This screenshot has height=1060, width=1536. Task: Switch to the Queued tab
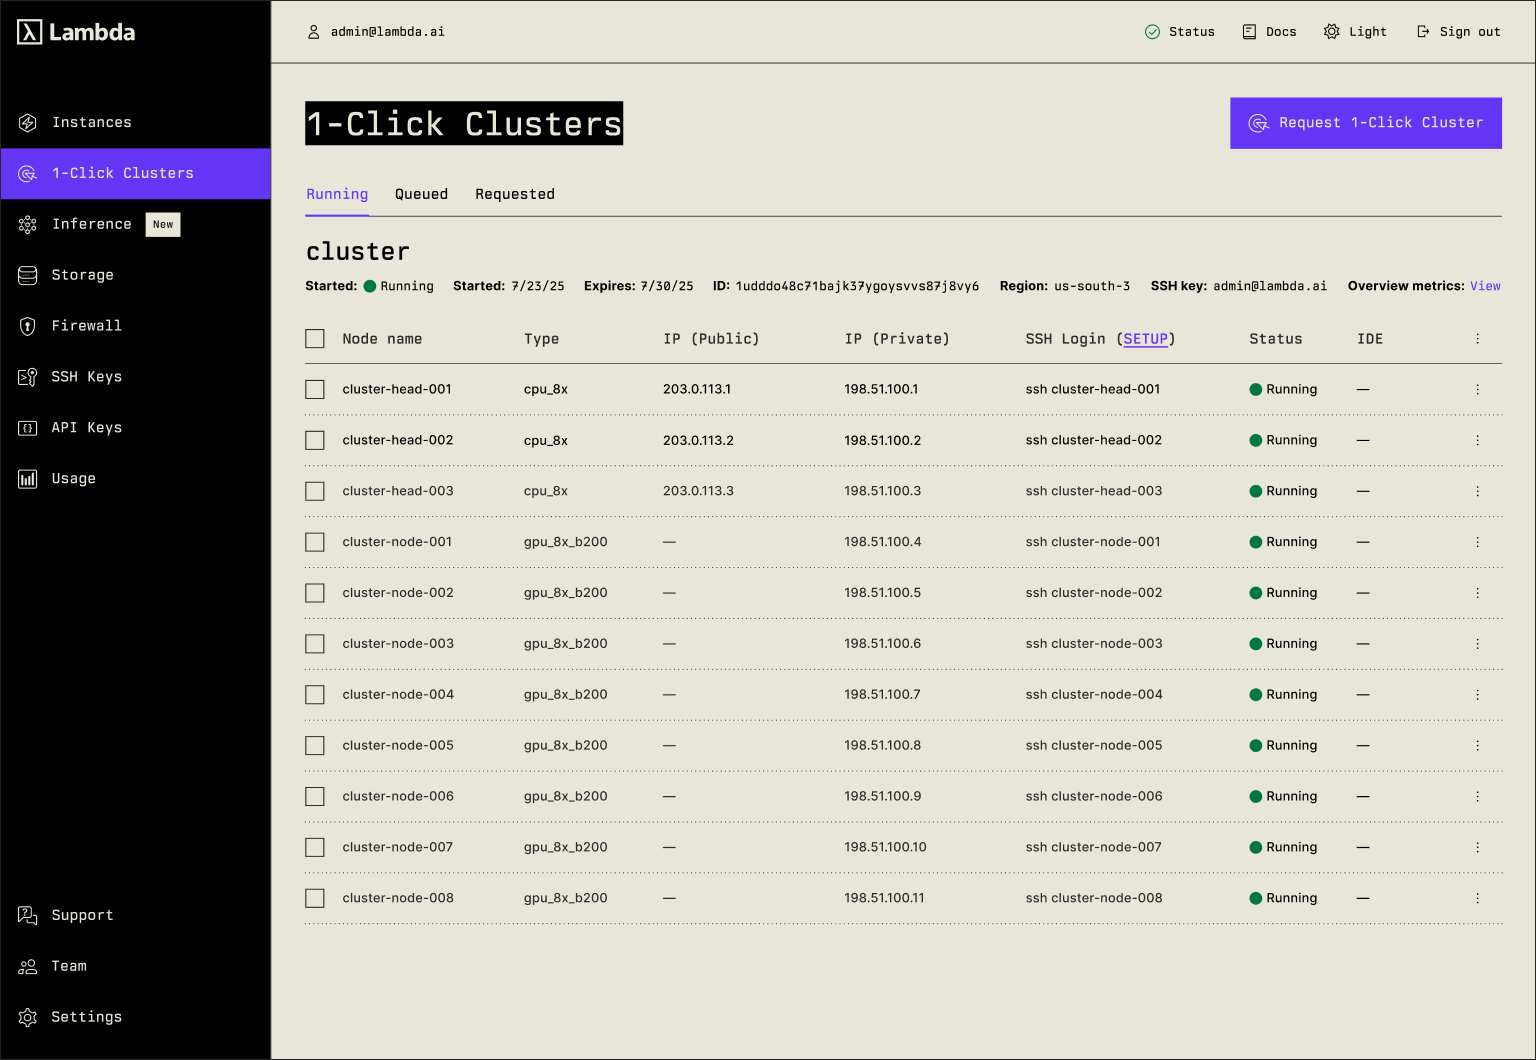coord(421,194)
